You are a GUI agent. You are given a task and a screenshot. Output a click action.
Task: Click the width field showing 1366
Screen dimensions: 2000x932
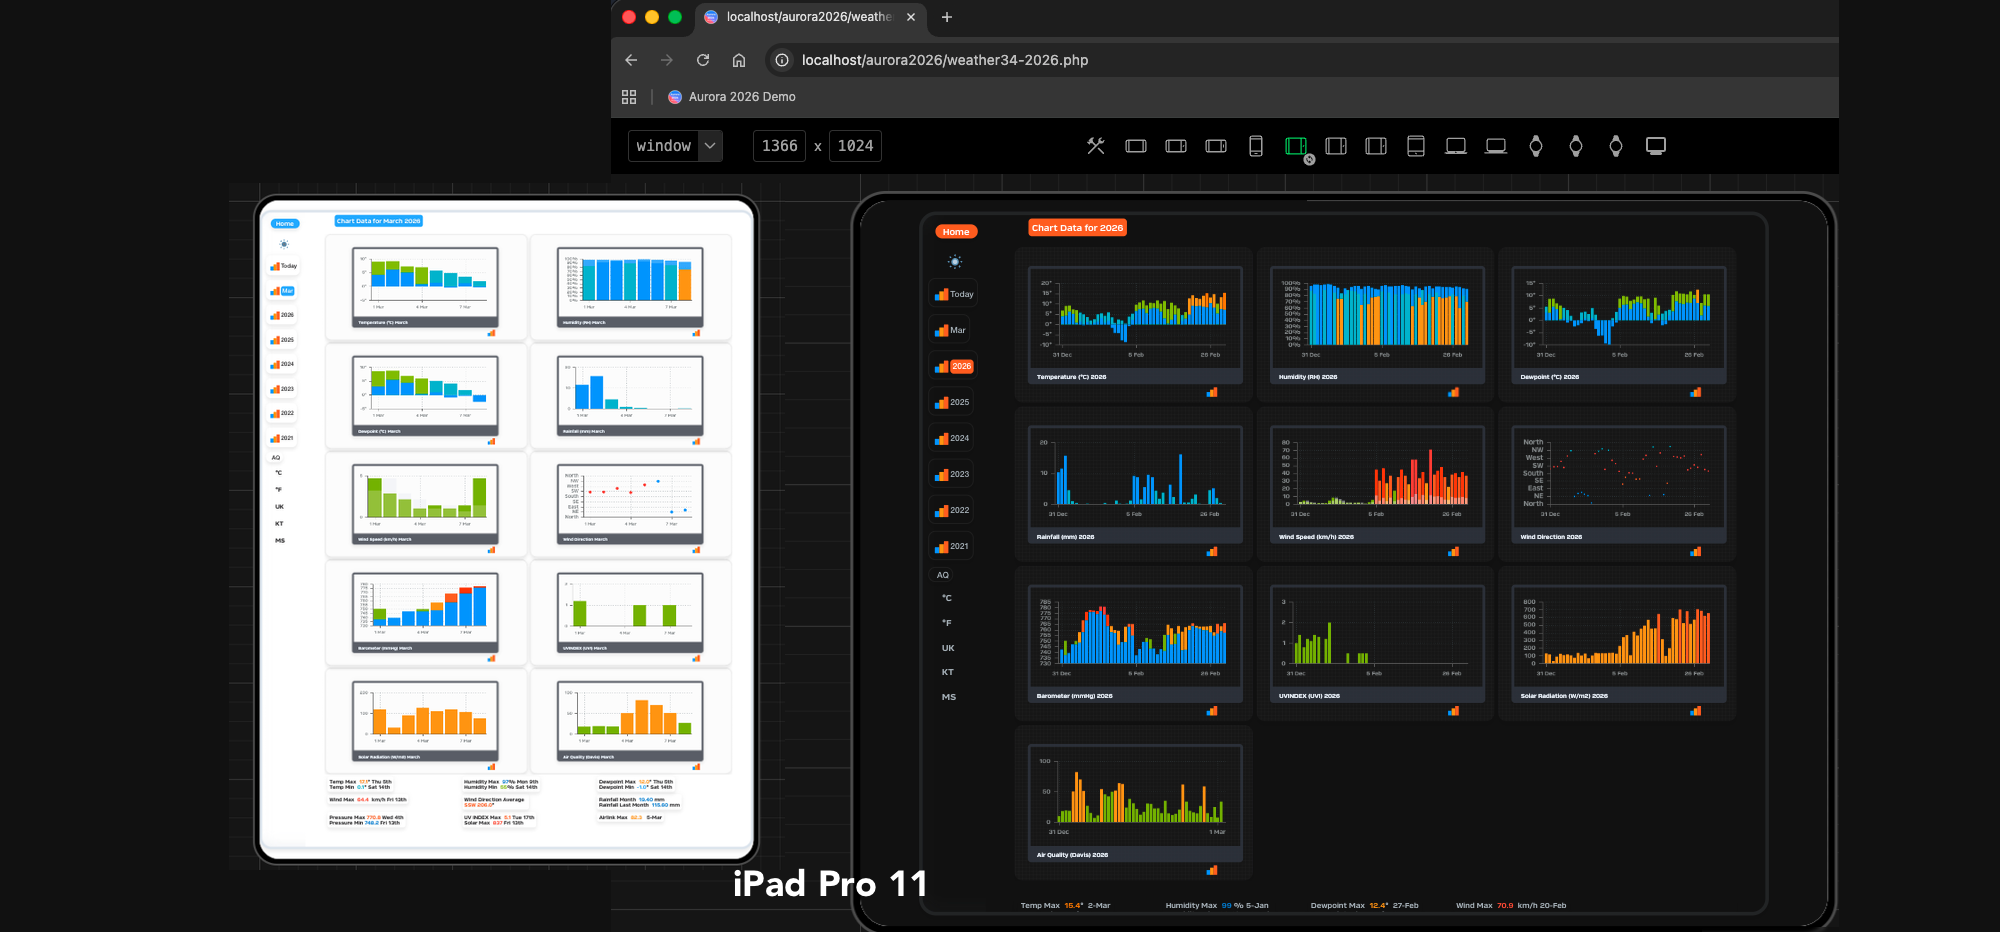(779, 146)
